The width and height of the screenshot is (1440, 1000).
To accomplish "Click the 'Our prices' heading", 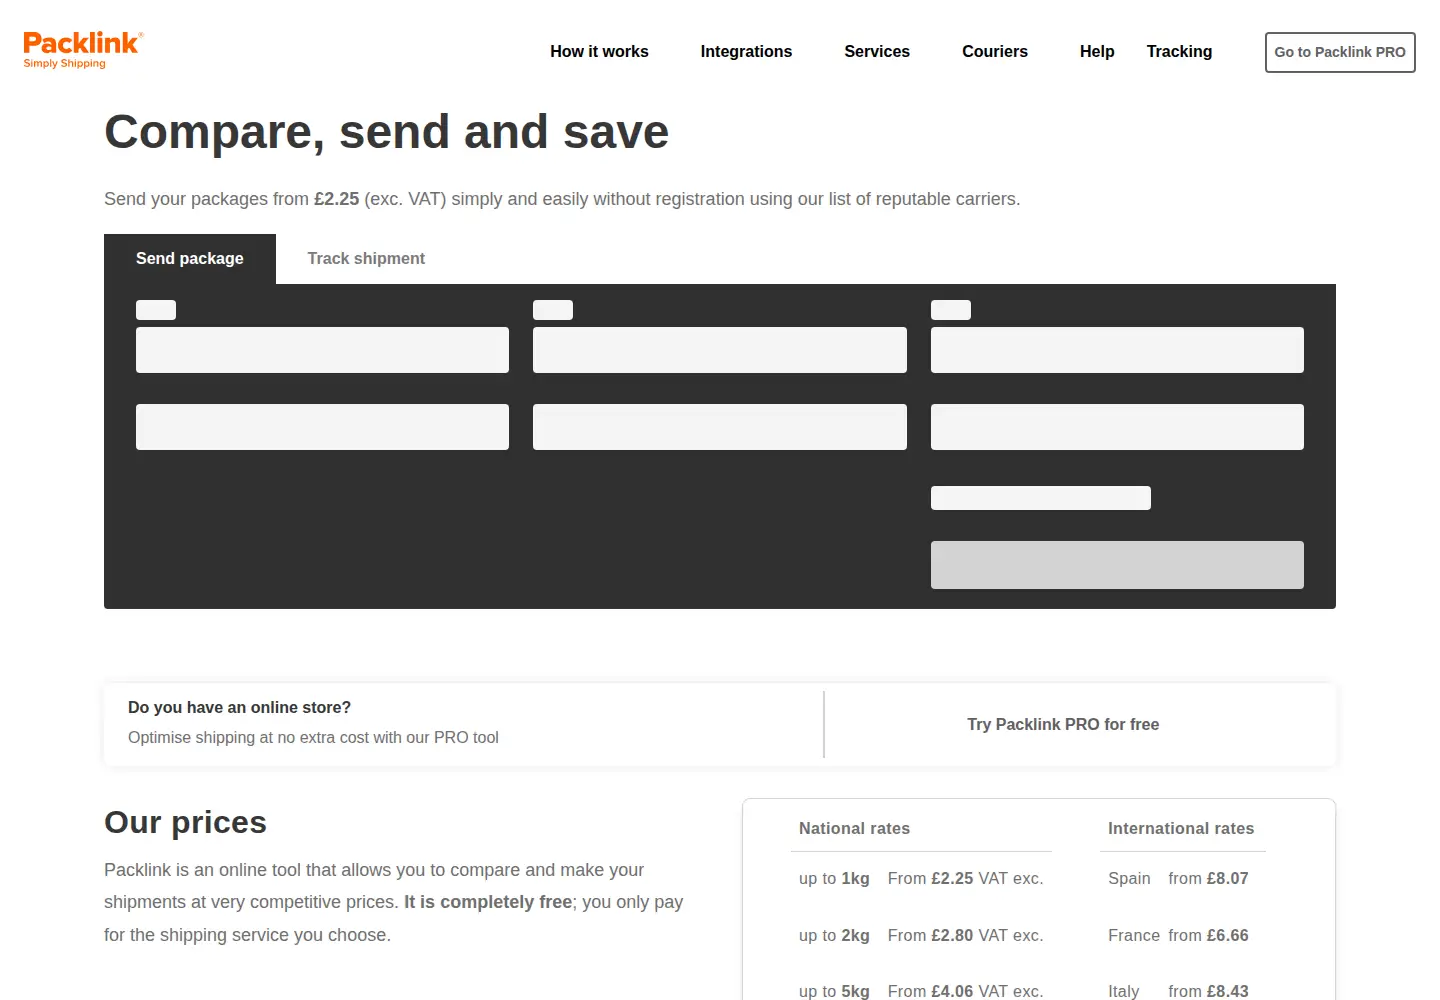I will click(x=185, y=822).
